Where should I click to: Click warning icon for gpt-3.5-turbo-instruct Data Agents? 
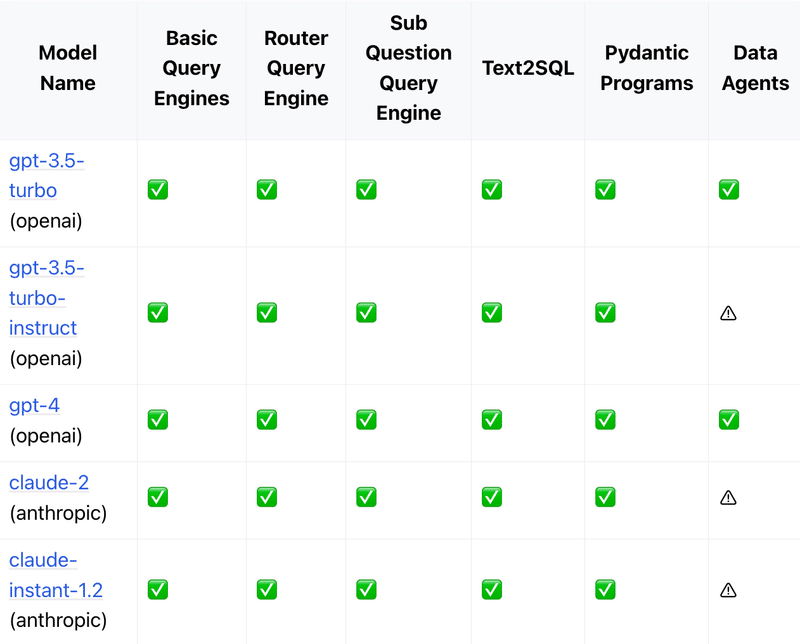[x=728, y=313]
